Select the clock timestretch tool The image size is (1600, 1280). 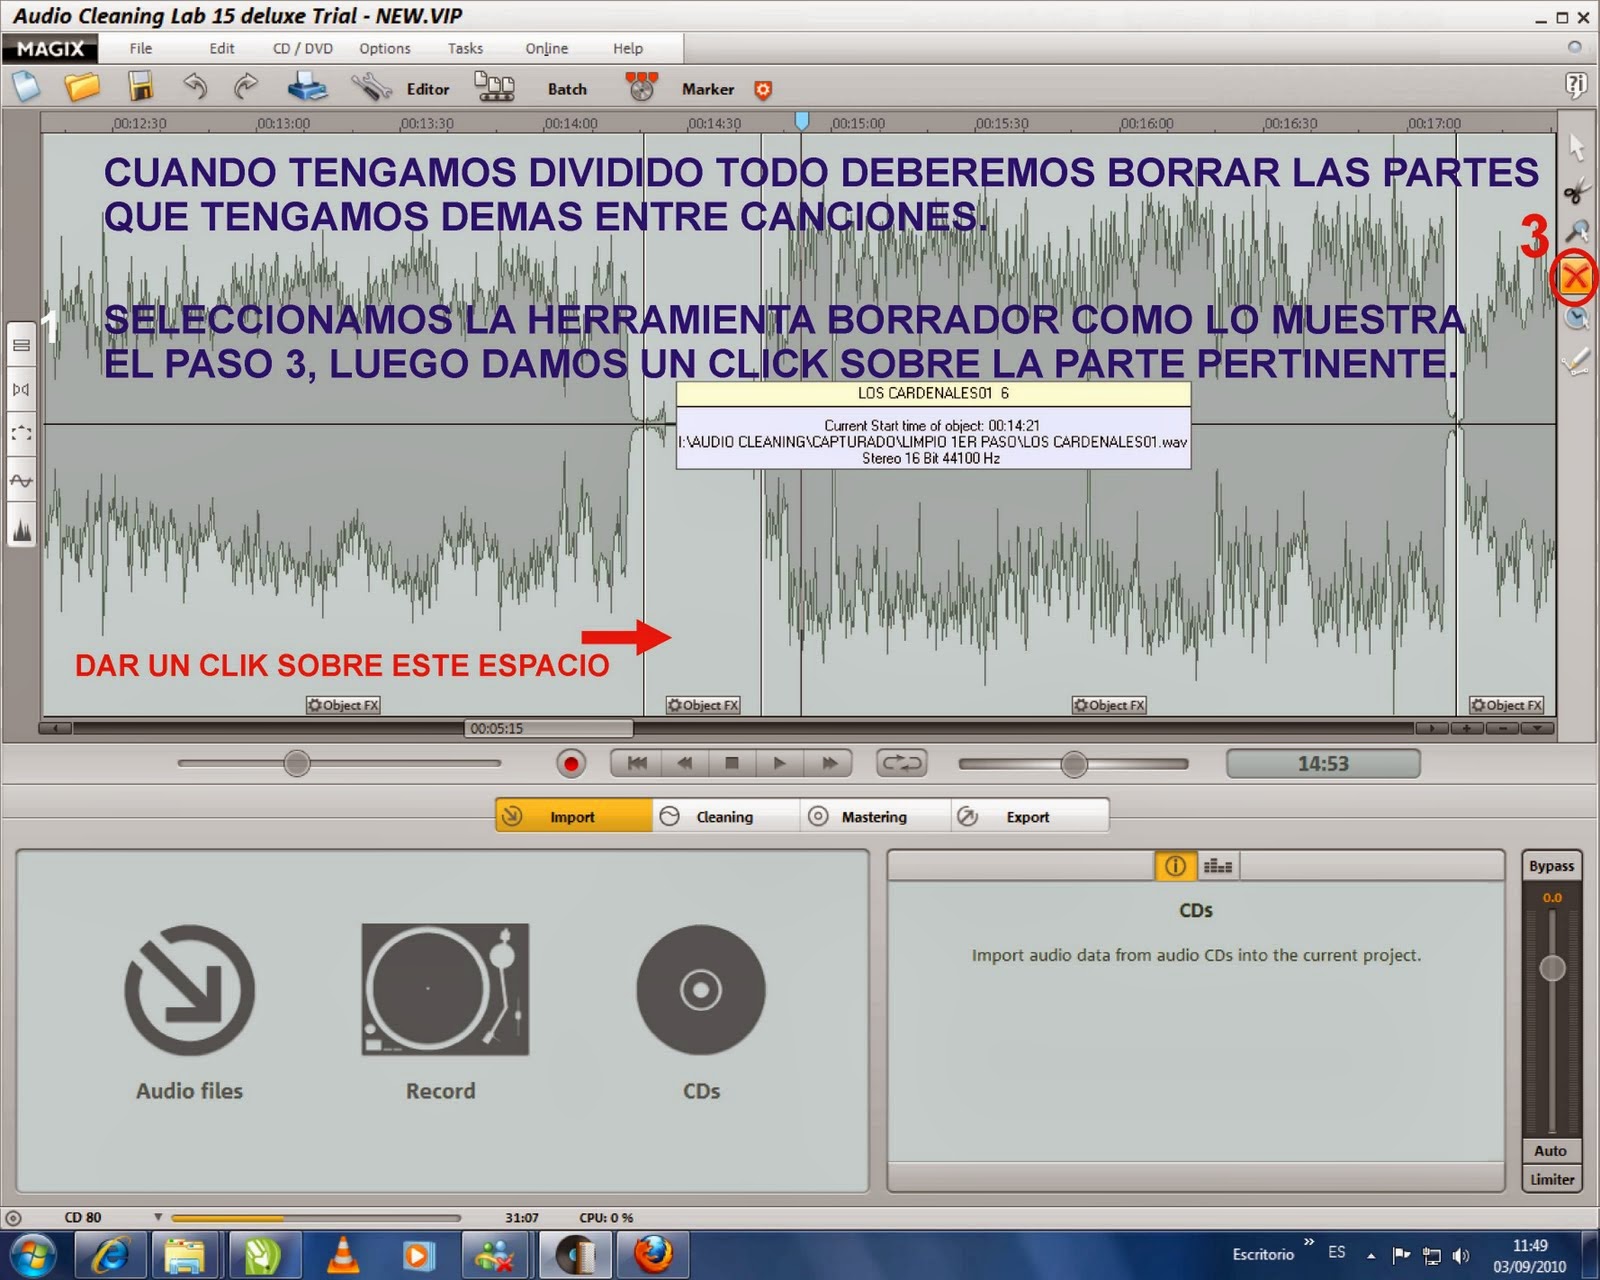(1576, 319)
